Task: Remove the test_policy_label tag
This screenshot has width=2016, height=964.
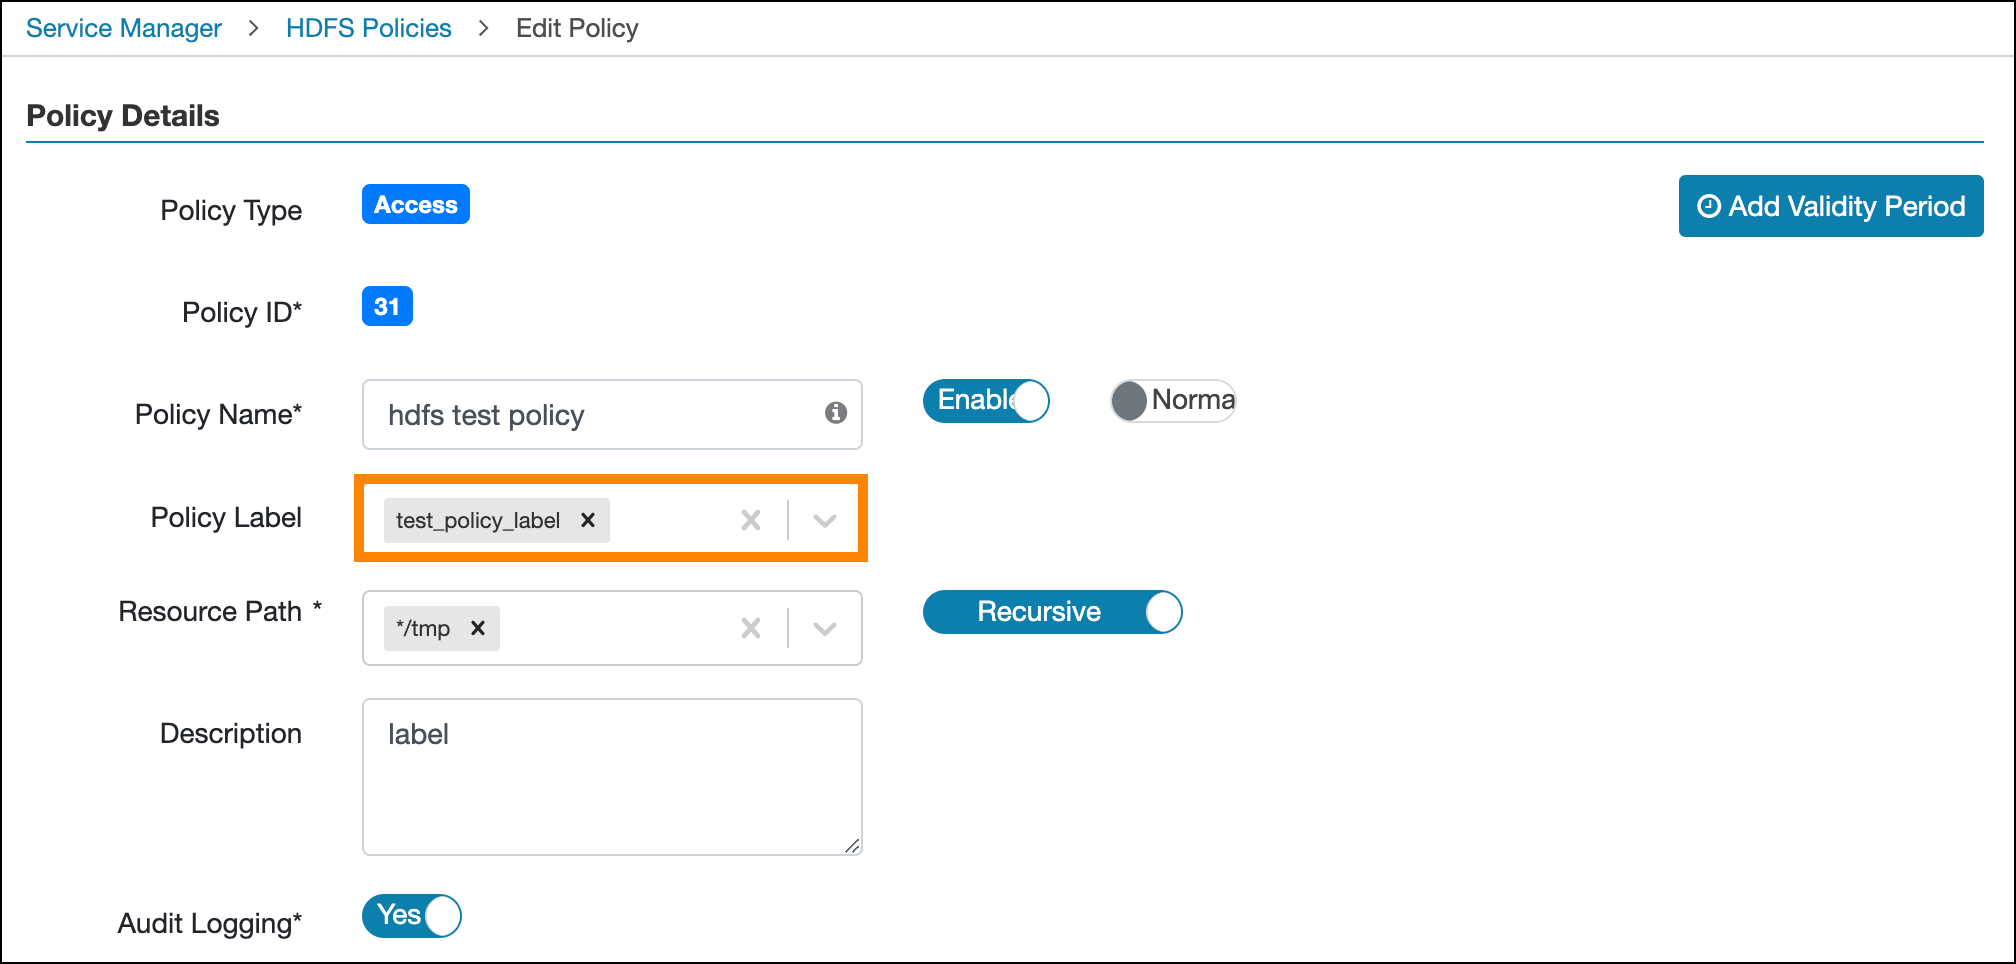Action: click(588, 520)
